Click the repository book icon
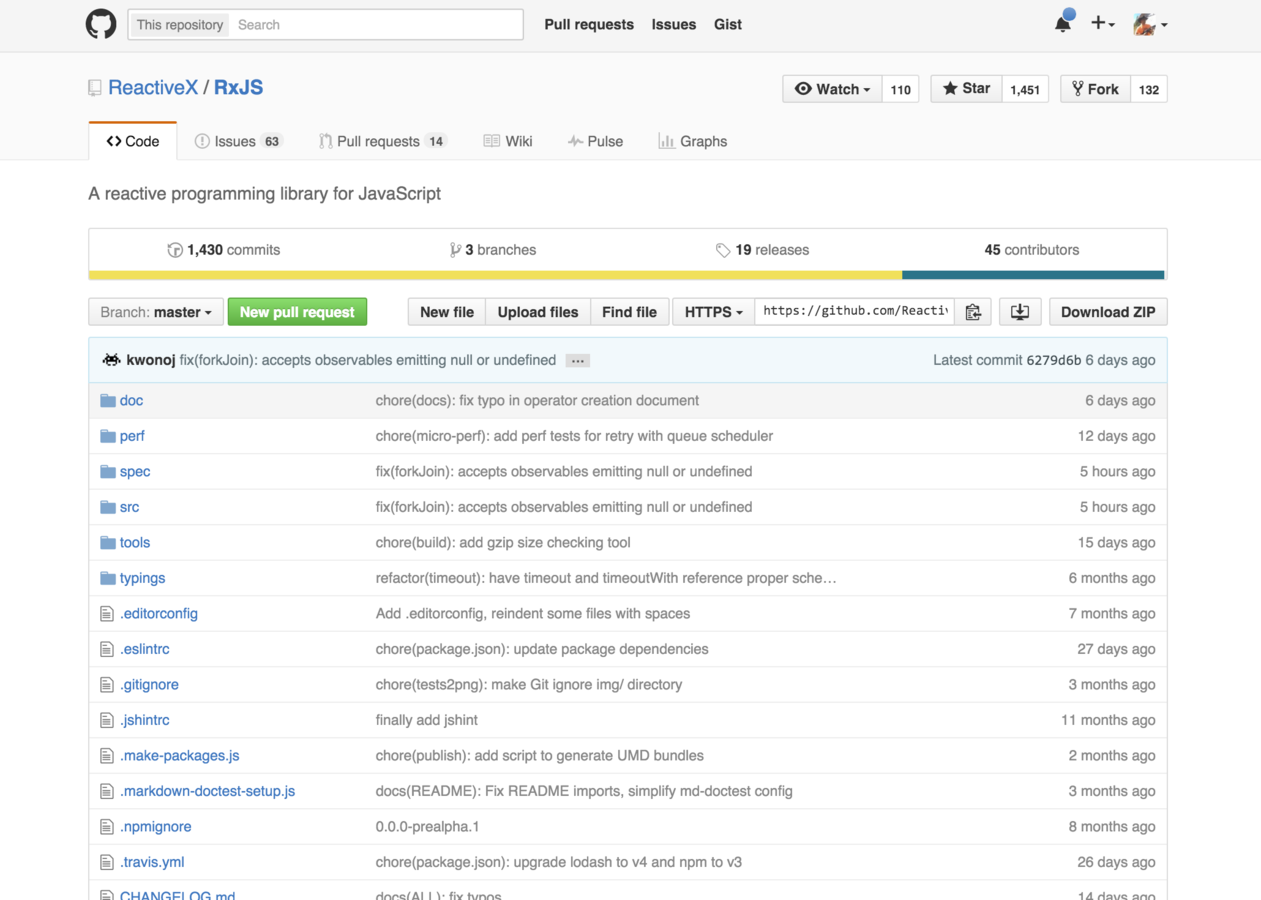Viewport: 1261px width, 900px height. (x=95, y=88)
